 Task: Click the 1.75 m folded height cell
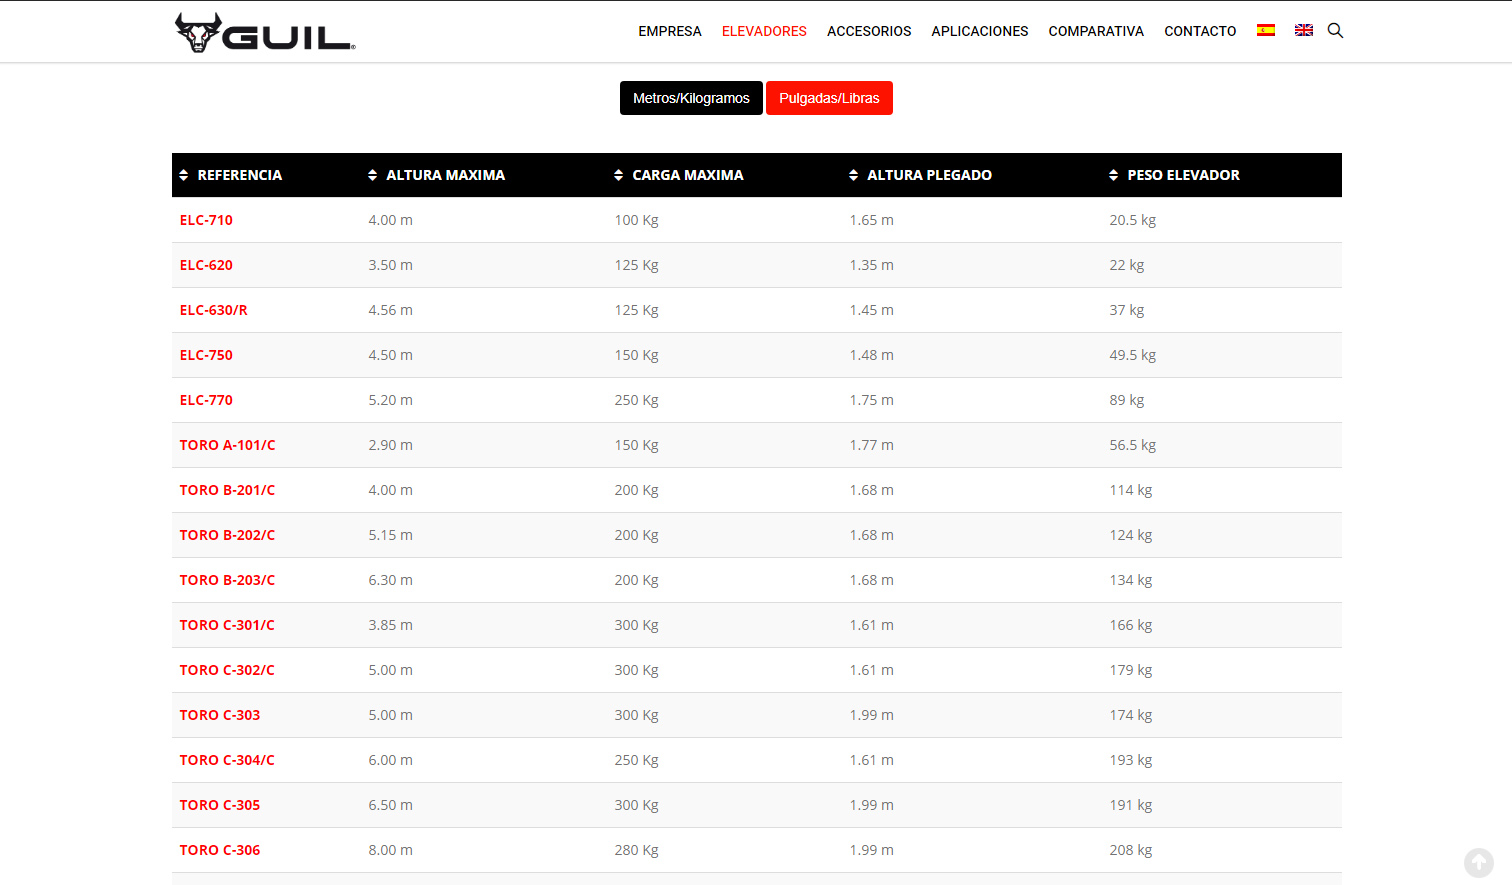pyautogui.click(x=872, y=400)
